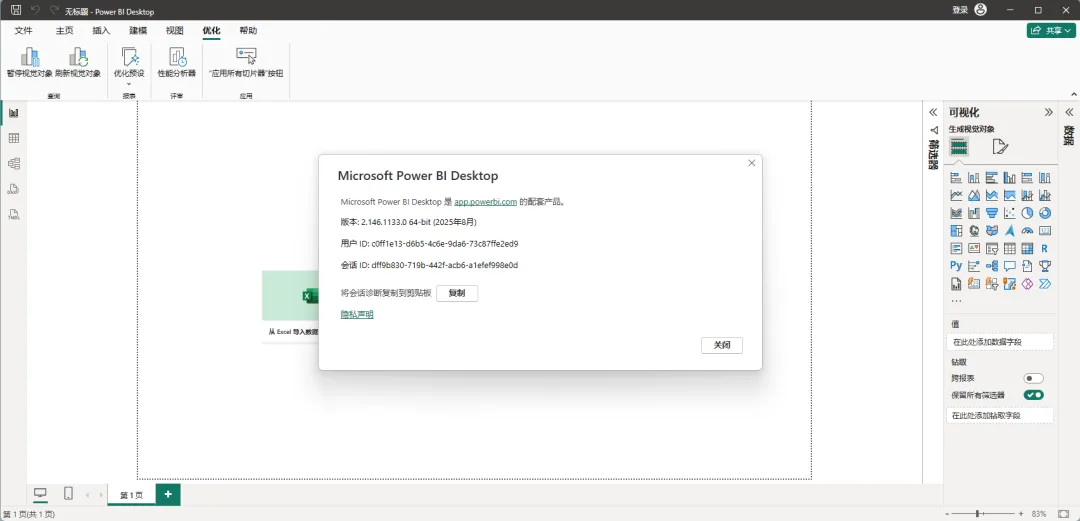Select the treemap visual

(x=956, y=231)
